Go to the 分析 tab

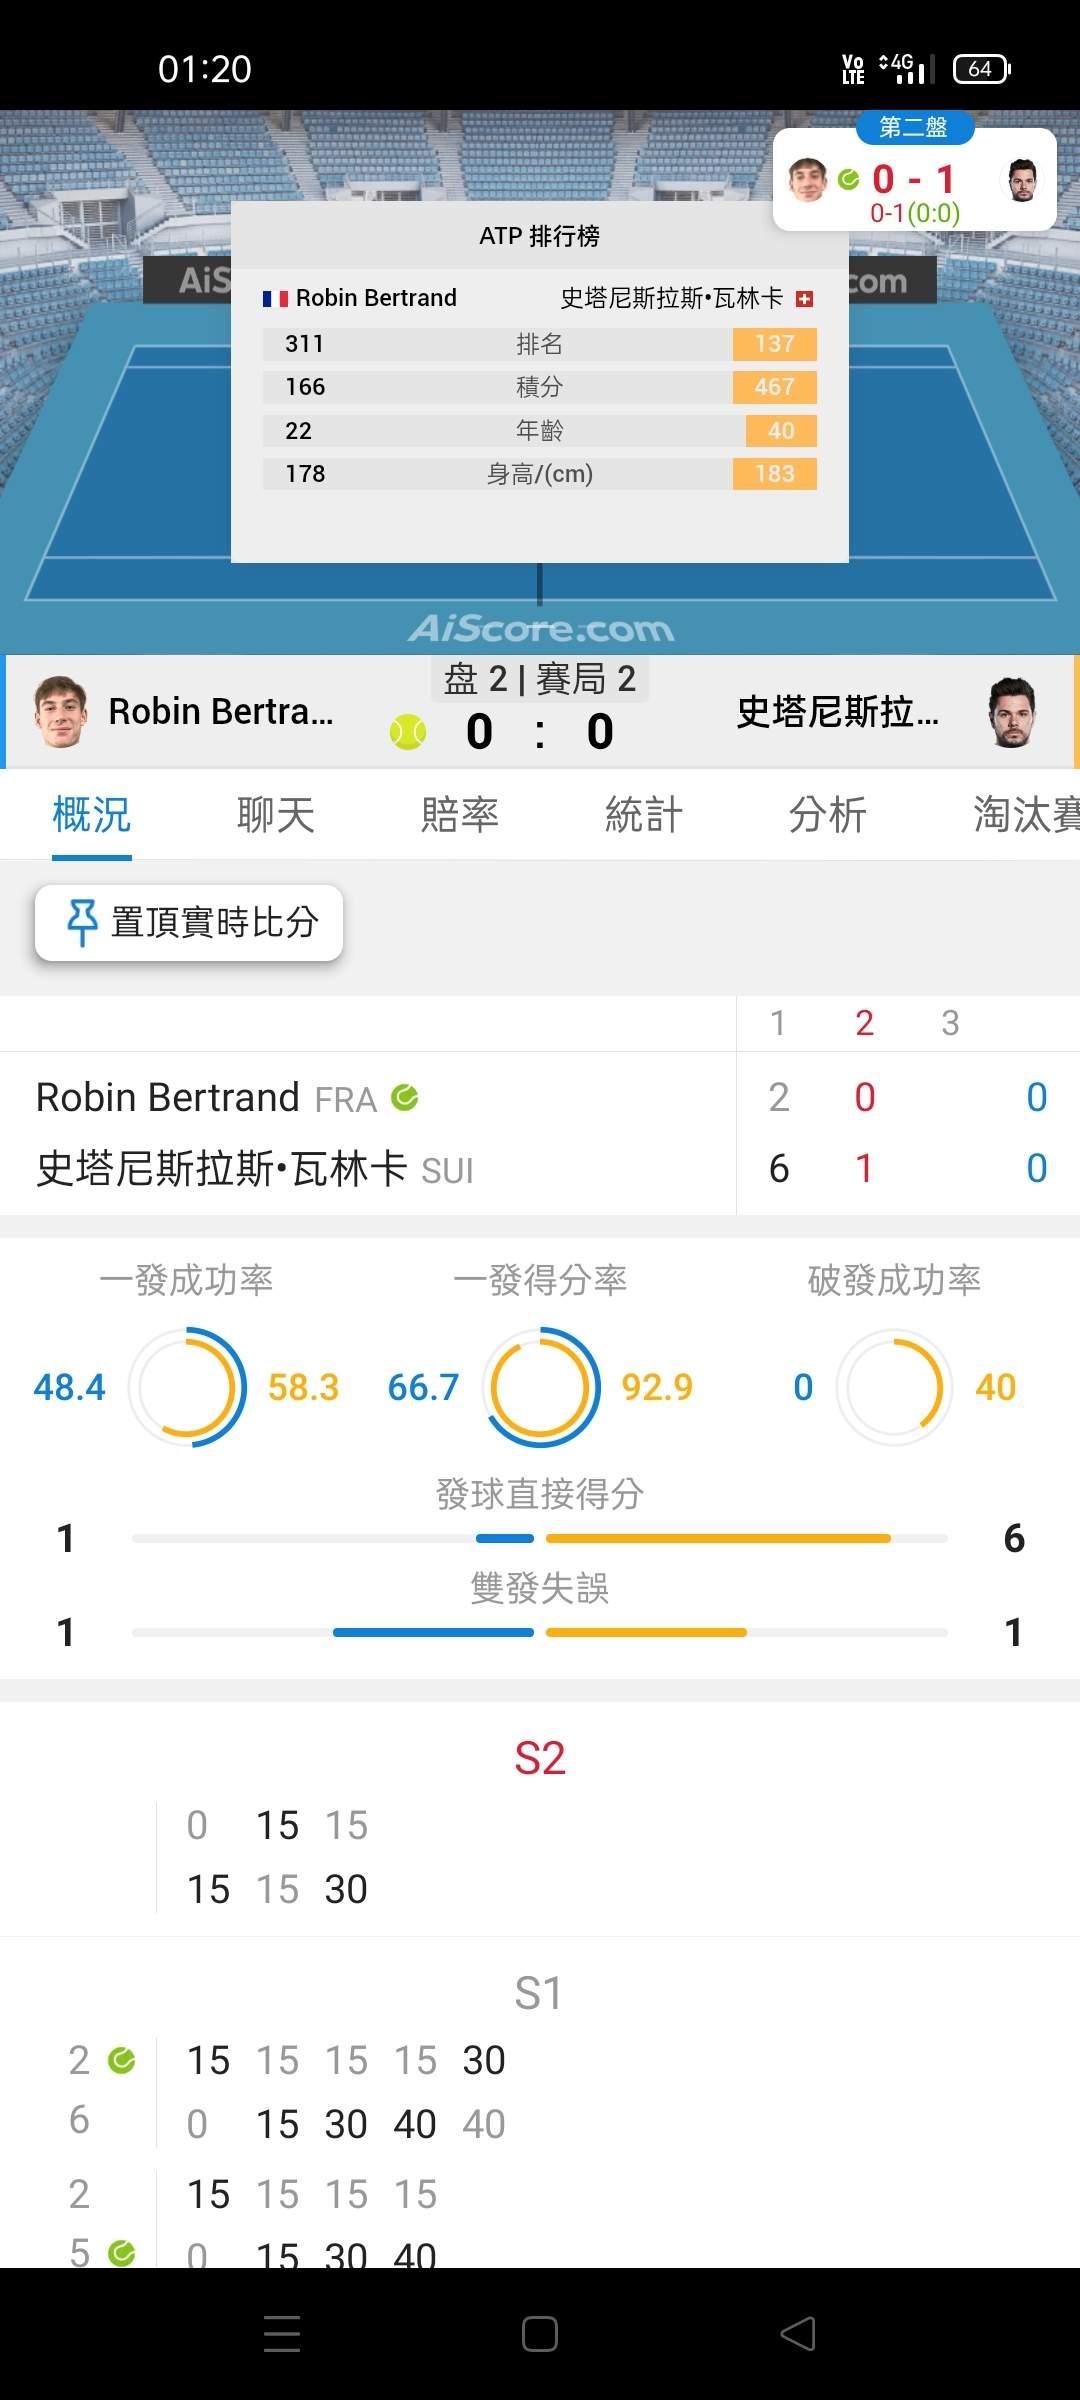click(x=828, y=815)
